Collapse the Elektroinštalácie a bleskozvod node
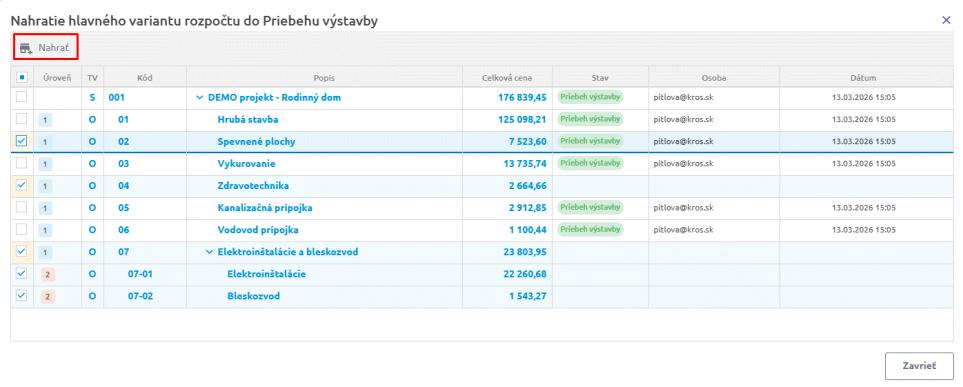963x387 pixels. [209, 252]
